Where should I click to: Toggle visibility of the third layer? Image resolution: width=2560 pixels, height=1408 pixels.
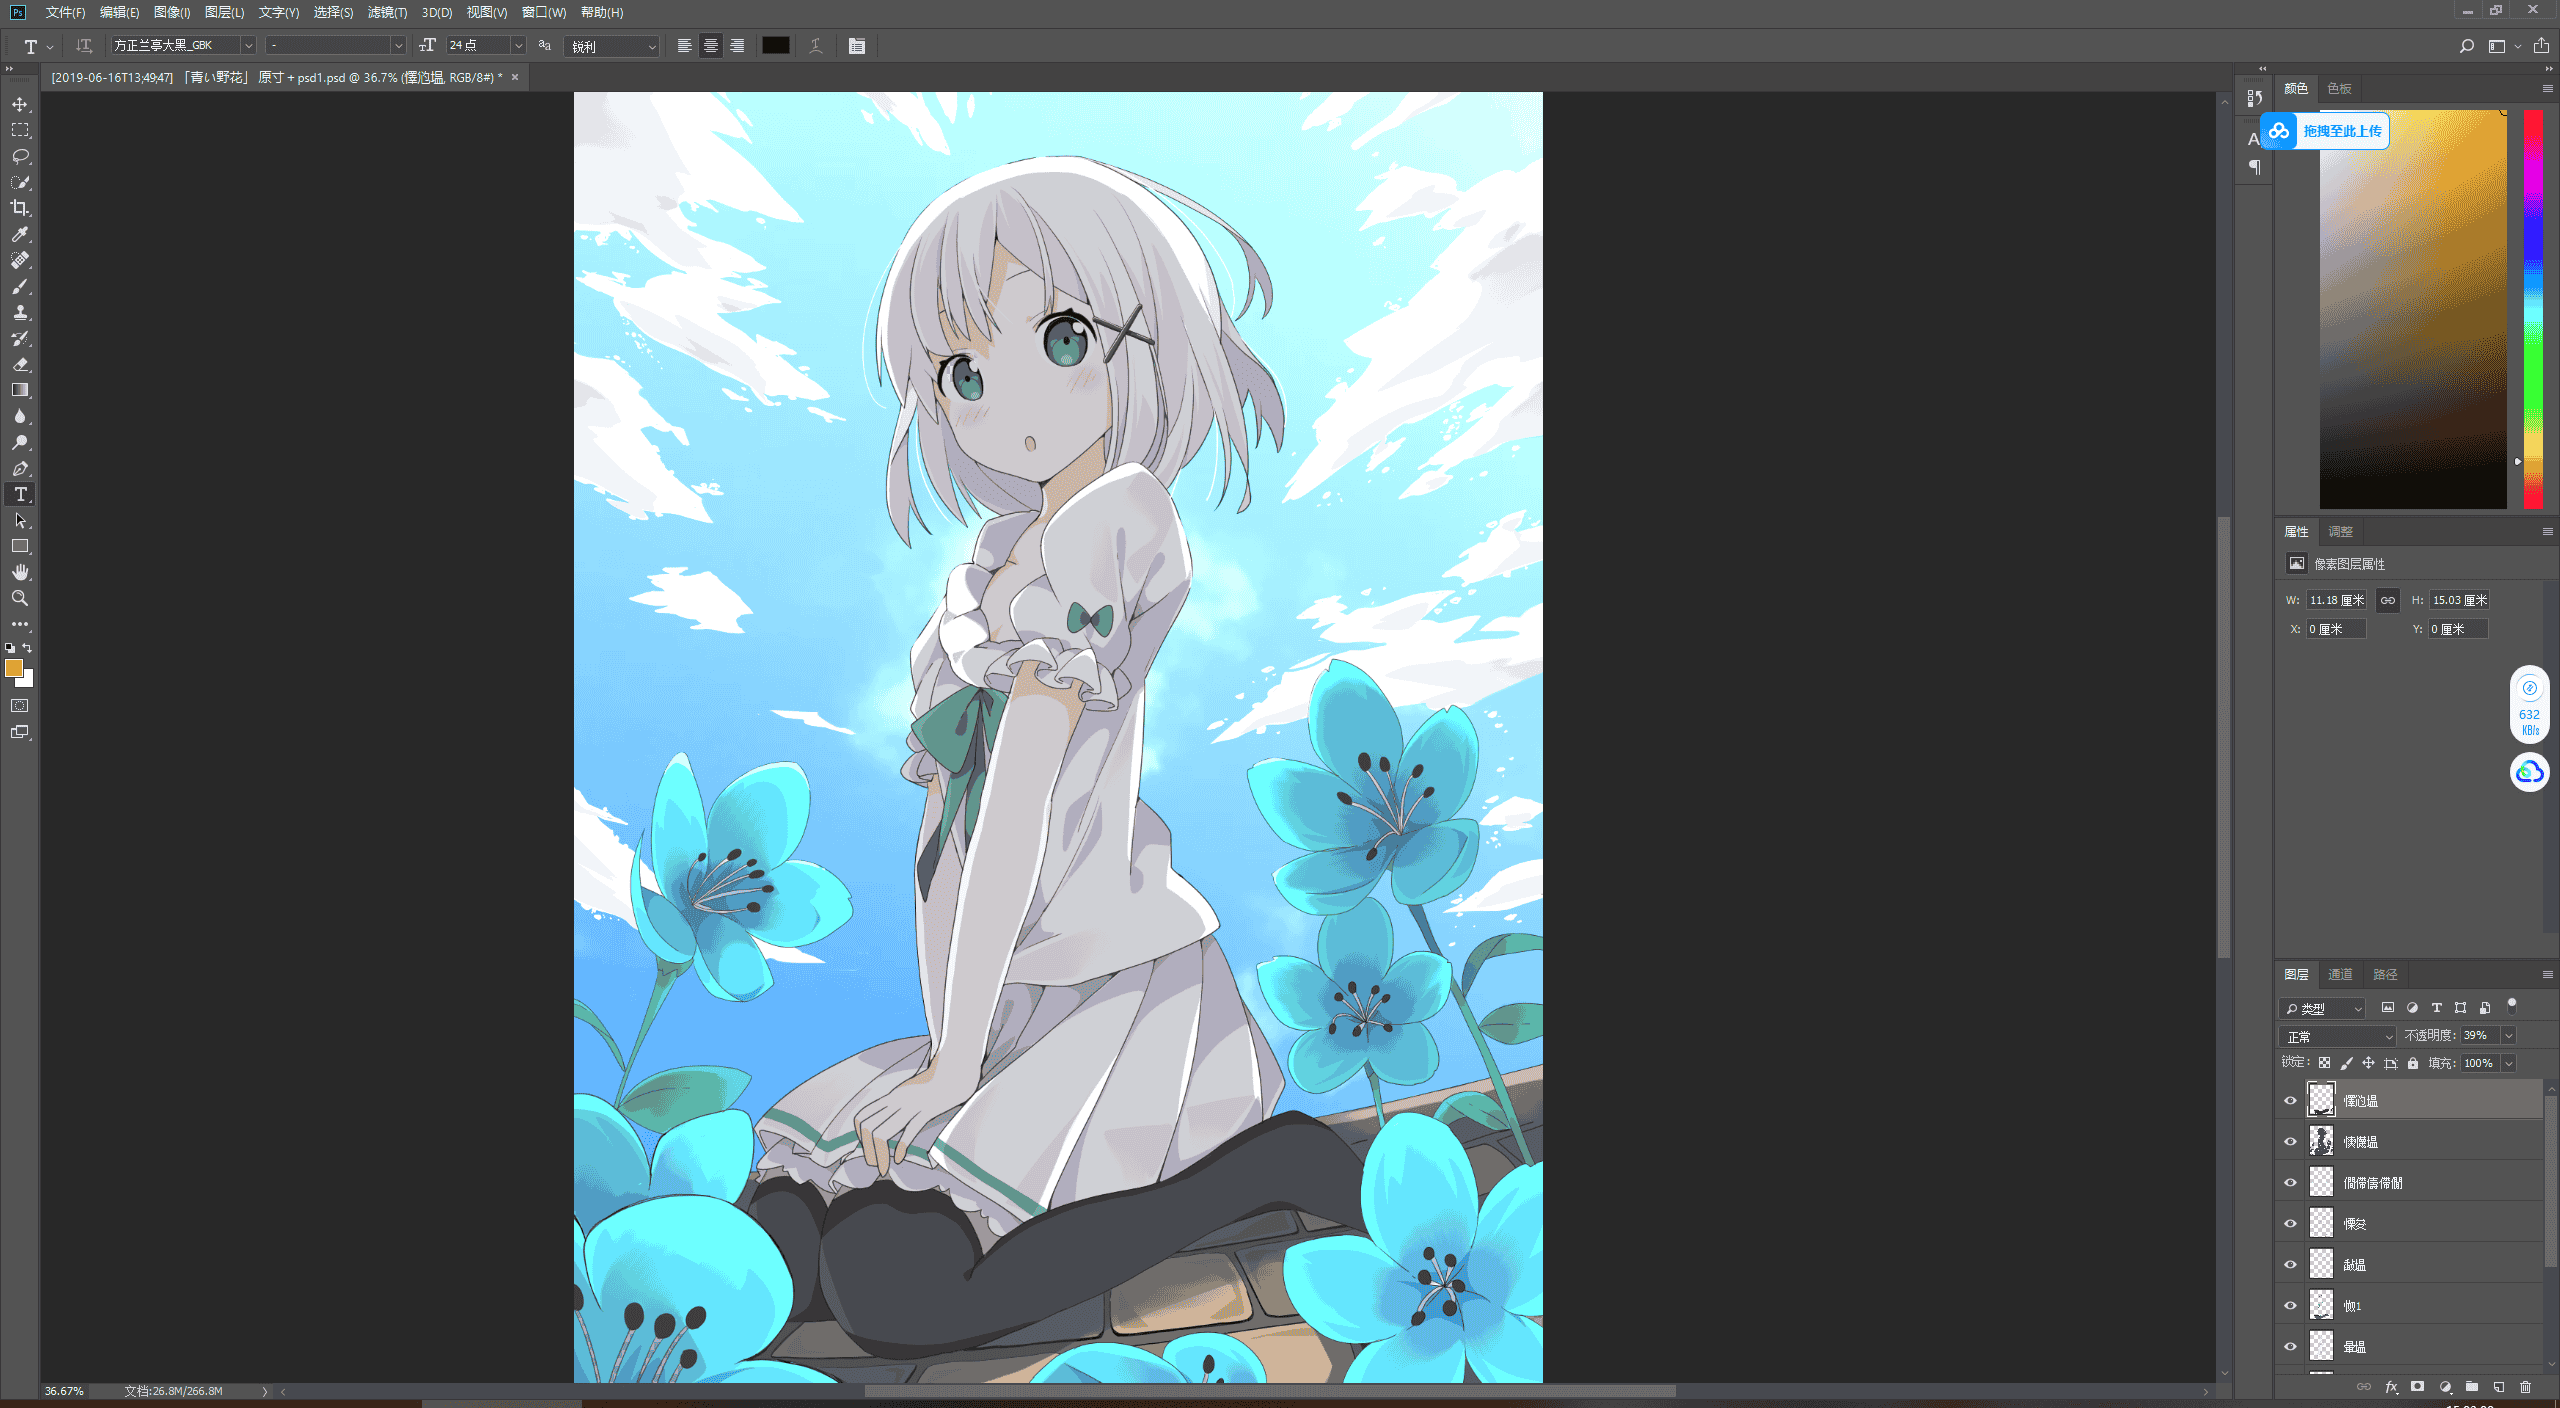[x=2290, y=1182]
